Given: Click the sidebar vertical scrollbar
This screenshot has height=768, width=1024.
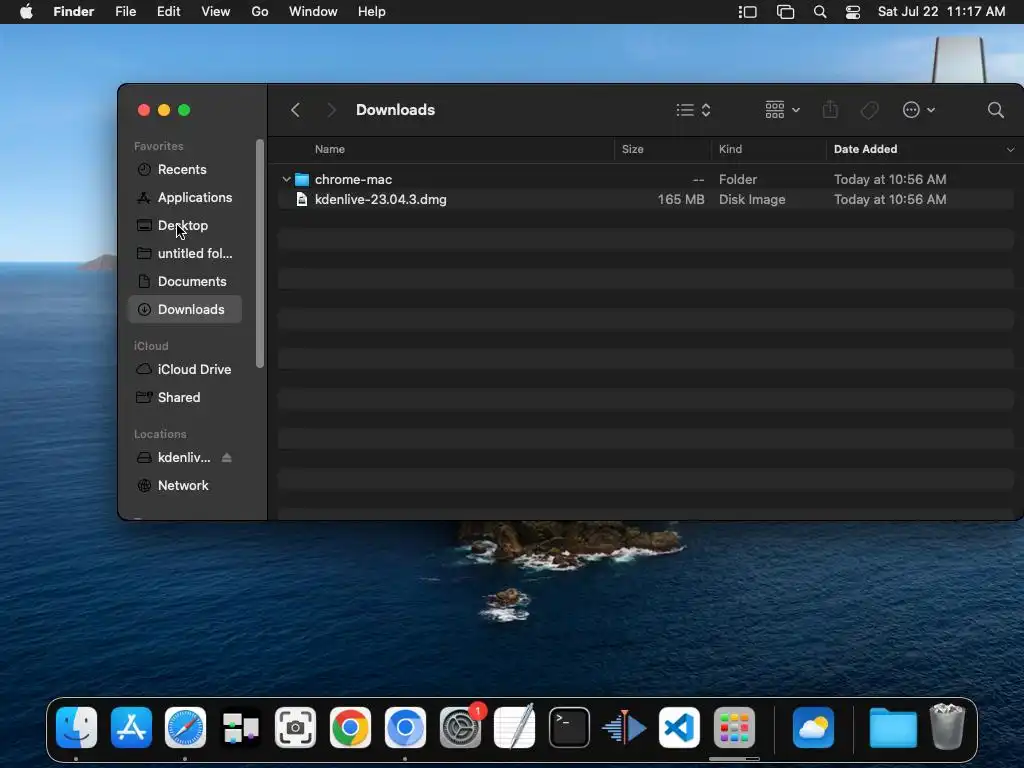Looking at the screenshot, I should tap(260, 253).
